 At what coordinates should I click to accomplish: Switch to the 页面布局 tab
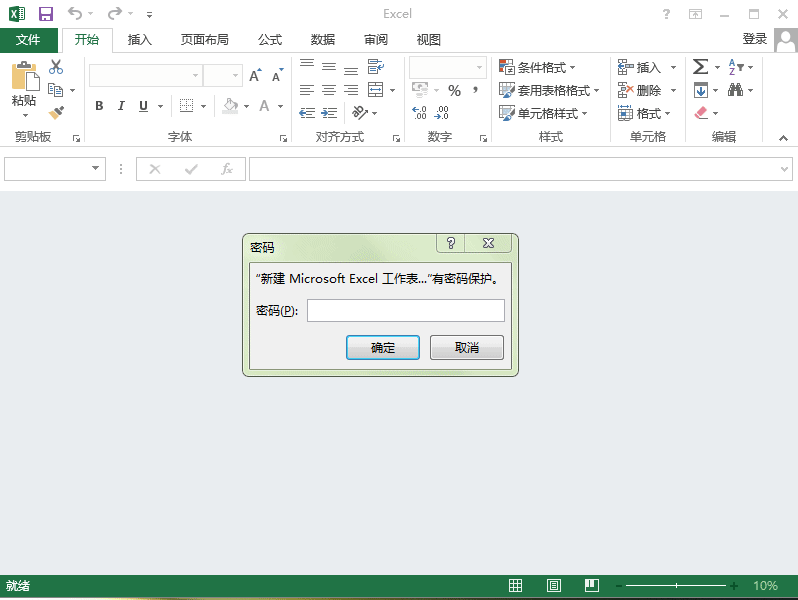(205, 40)
